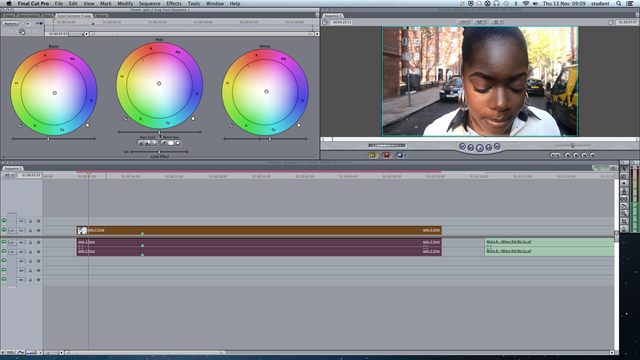Pick the mids eyedropper below Mids wheel
This screenshot has height=360, width=640.
(x=126, y=119)
